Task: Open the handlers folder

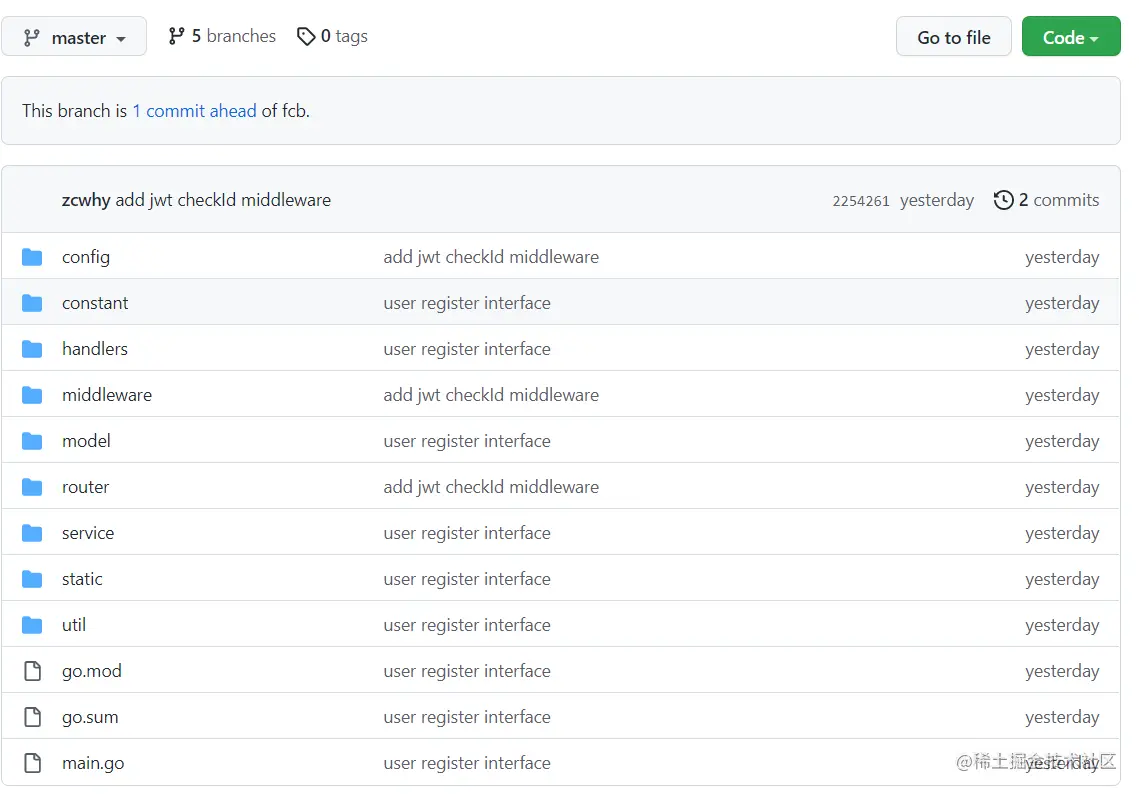Action: click(x=95, y=349)
